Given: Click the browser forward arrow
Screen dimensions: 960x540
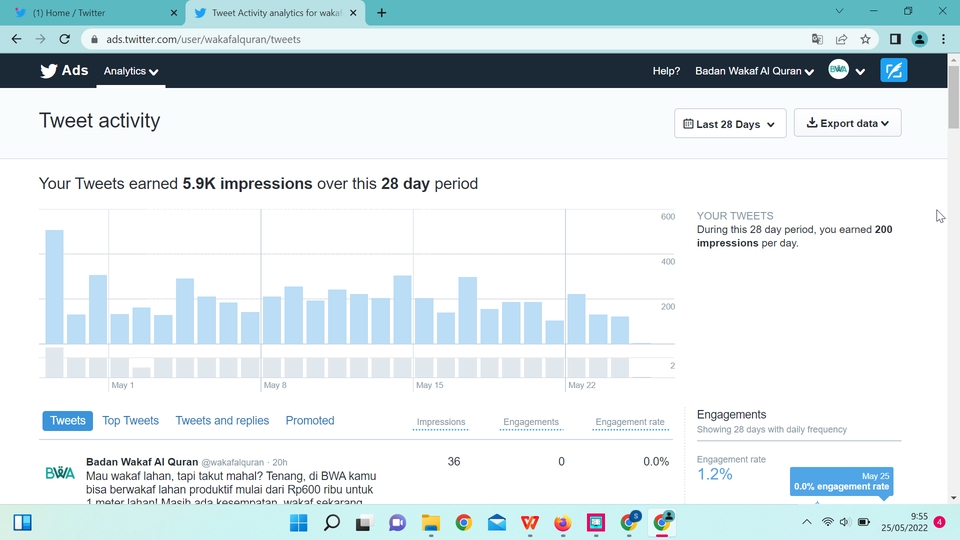Looking at the screenshot, I should [40, 39].
